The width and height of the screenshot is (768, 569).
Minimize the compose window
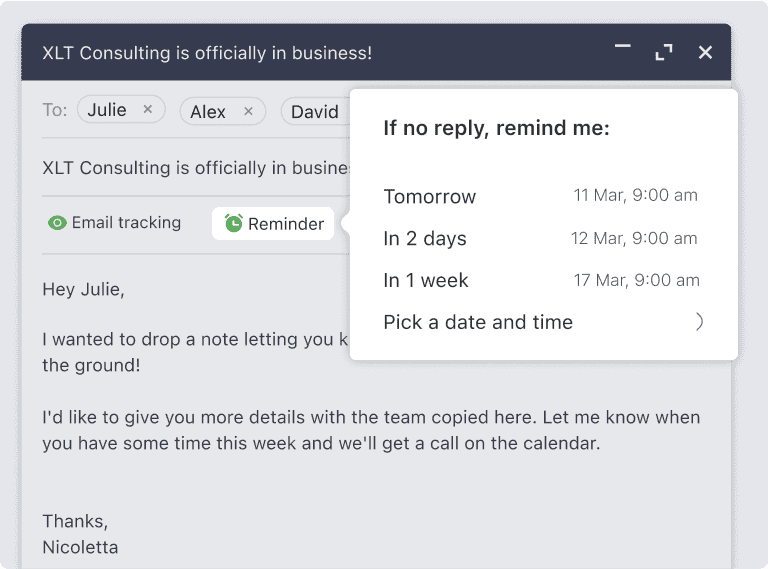click(623, 47)
